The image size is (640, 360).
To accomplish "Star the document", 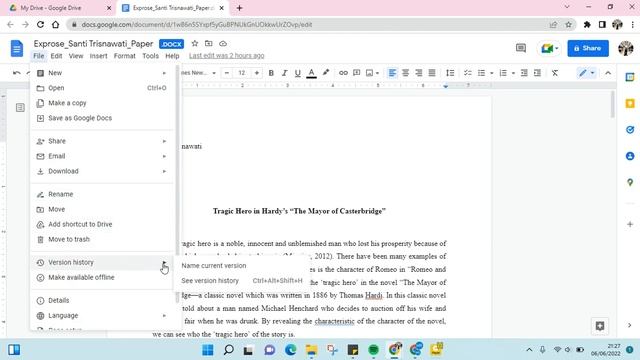I will (x=195, y=43).
